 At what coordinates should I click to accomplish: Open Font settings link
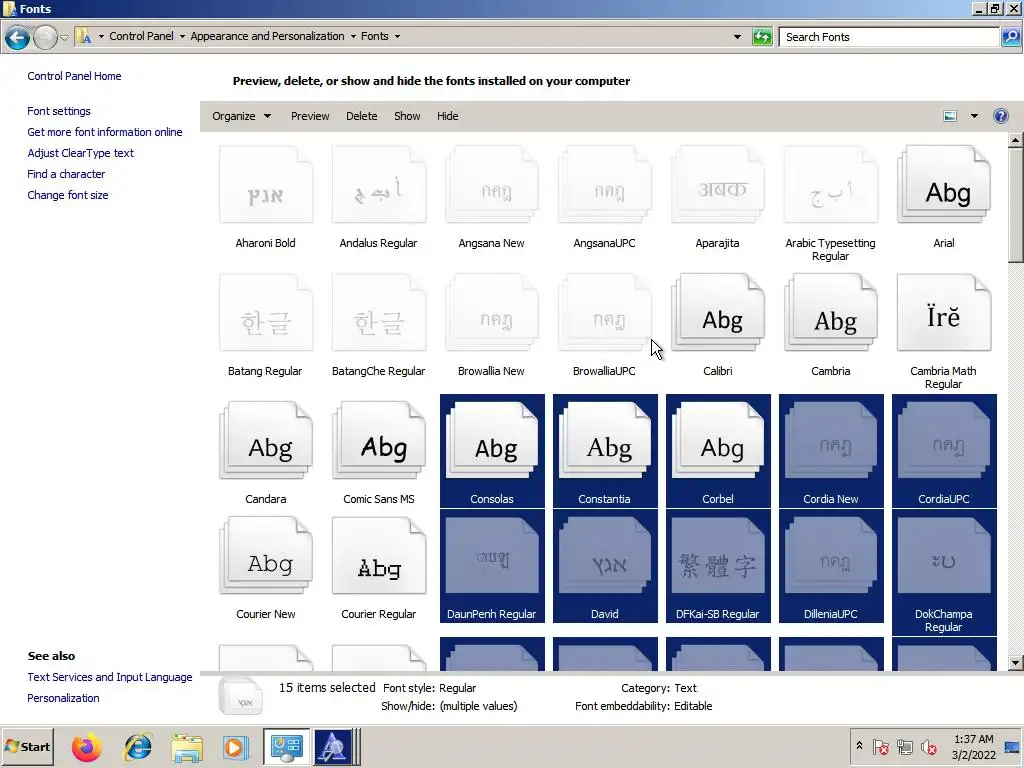59,111
